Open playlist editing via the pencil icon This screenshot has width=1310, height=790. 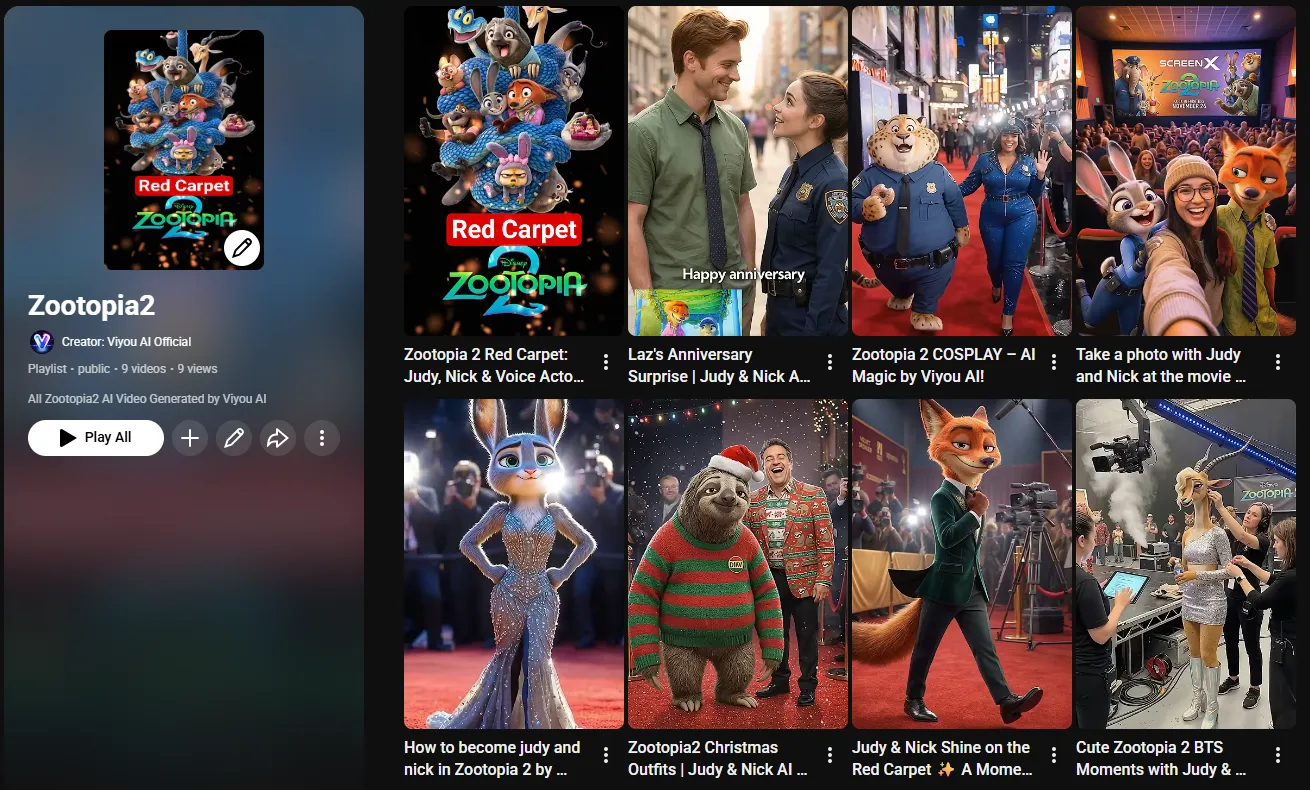point(234,437)
